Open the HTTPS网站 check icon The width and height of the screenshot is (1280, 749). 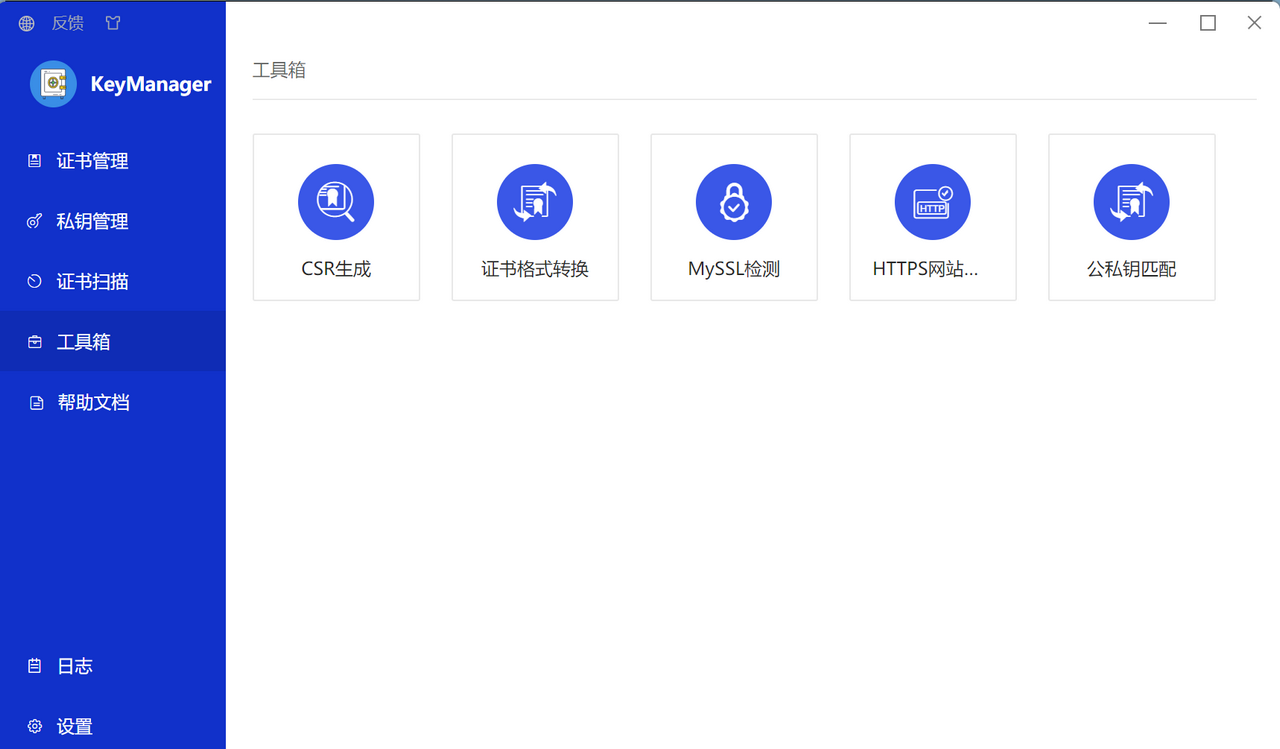click(932, 202)
